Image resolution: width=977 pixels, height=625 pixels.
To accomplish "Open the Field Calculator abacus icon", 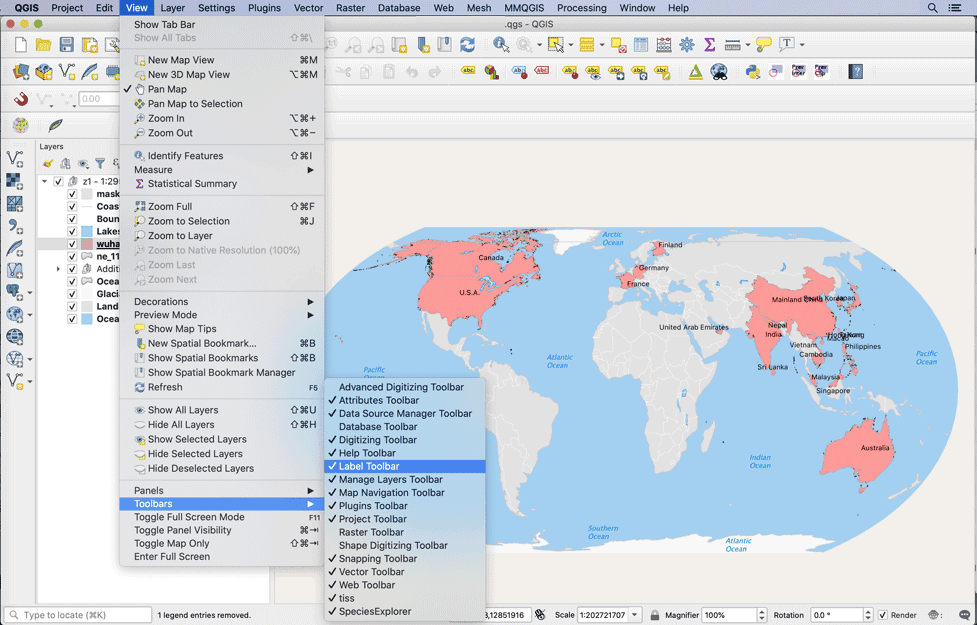I will [664, 45].
